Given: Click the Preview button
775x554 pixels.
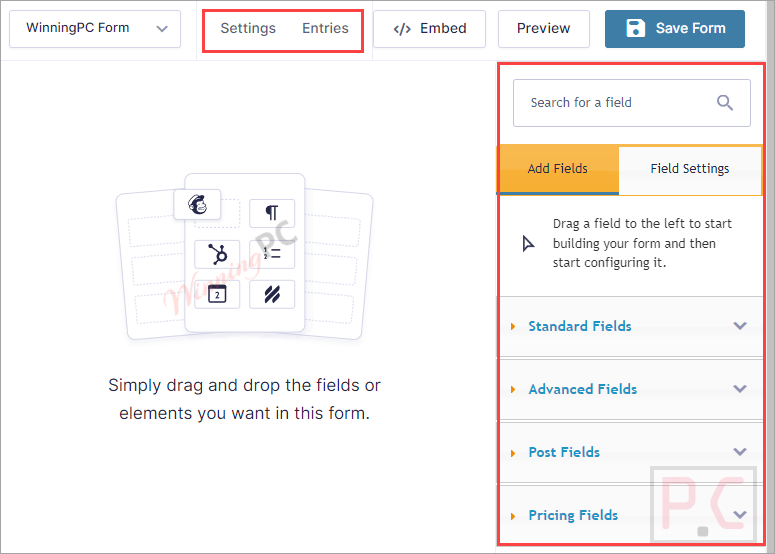Looking at the screenshot, I should point(543,29).
